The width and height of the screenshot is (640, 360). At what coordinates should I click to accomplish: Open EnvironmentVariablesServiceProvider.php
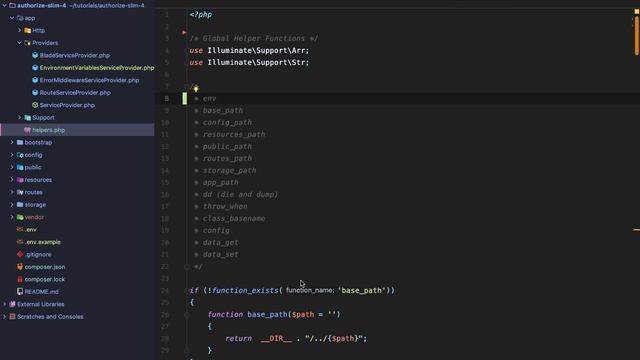[x=97, y=68]
